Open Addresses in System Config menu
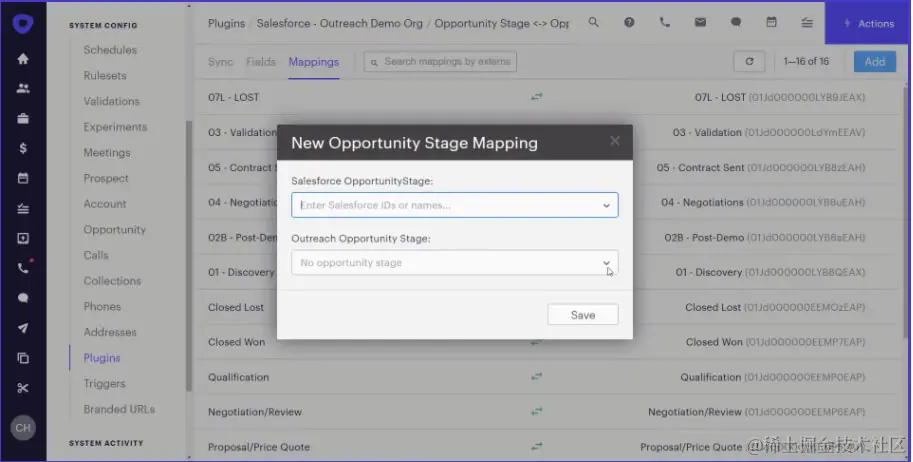The width and height of the screenshot is (913, 462). pyautogui.click(x=109, y=332)
